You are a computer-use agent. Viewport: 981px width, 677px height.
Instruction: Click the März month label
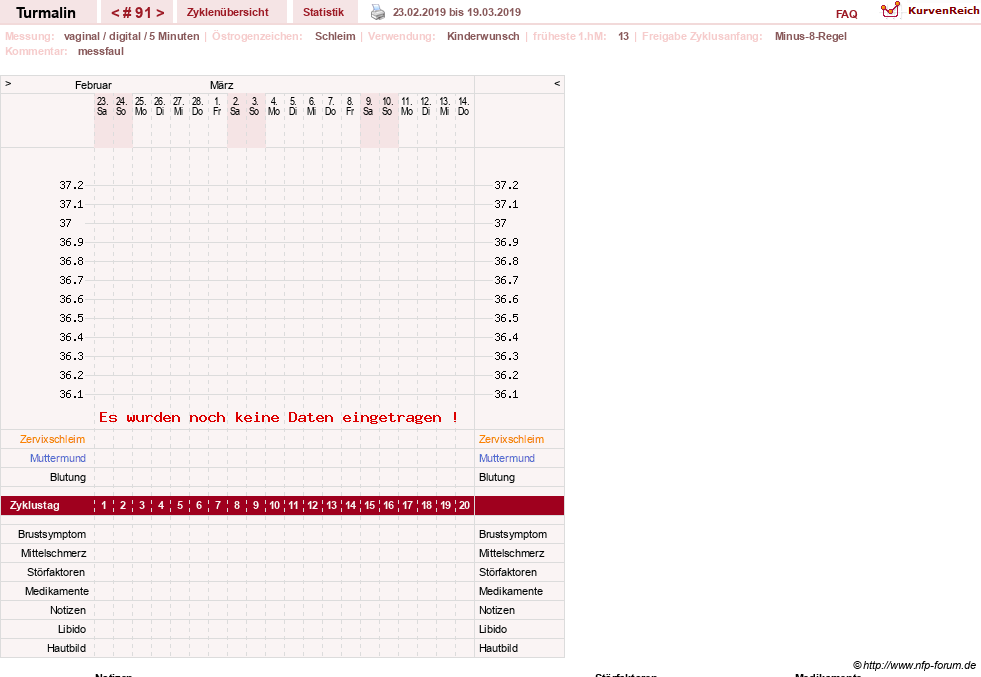pos(221,85)
